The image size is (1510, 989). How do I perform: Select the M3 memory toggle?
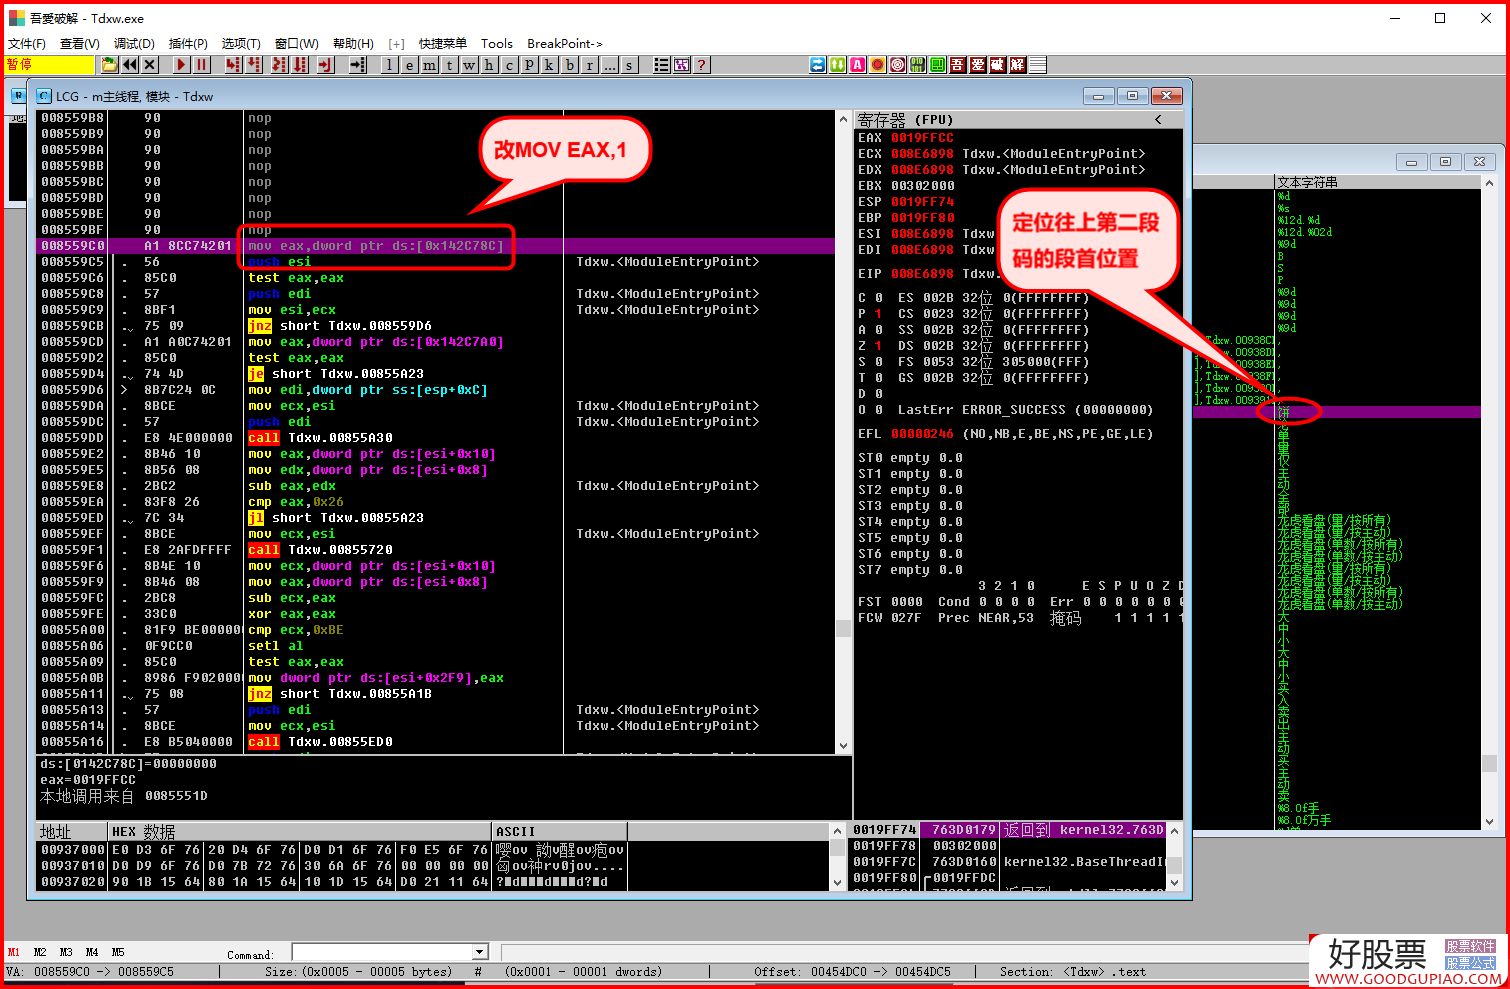point(66,952)
